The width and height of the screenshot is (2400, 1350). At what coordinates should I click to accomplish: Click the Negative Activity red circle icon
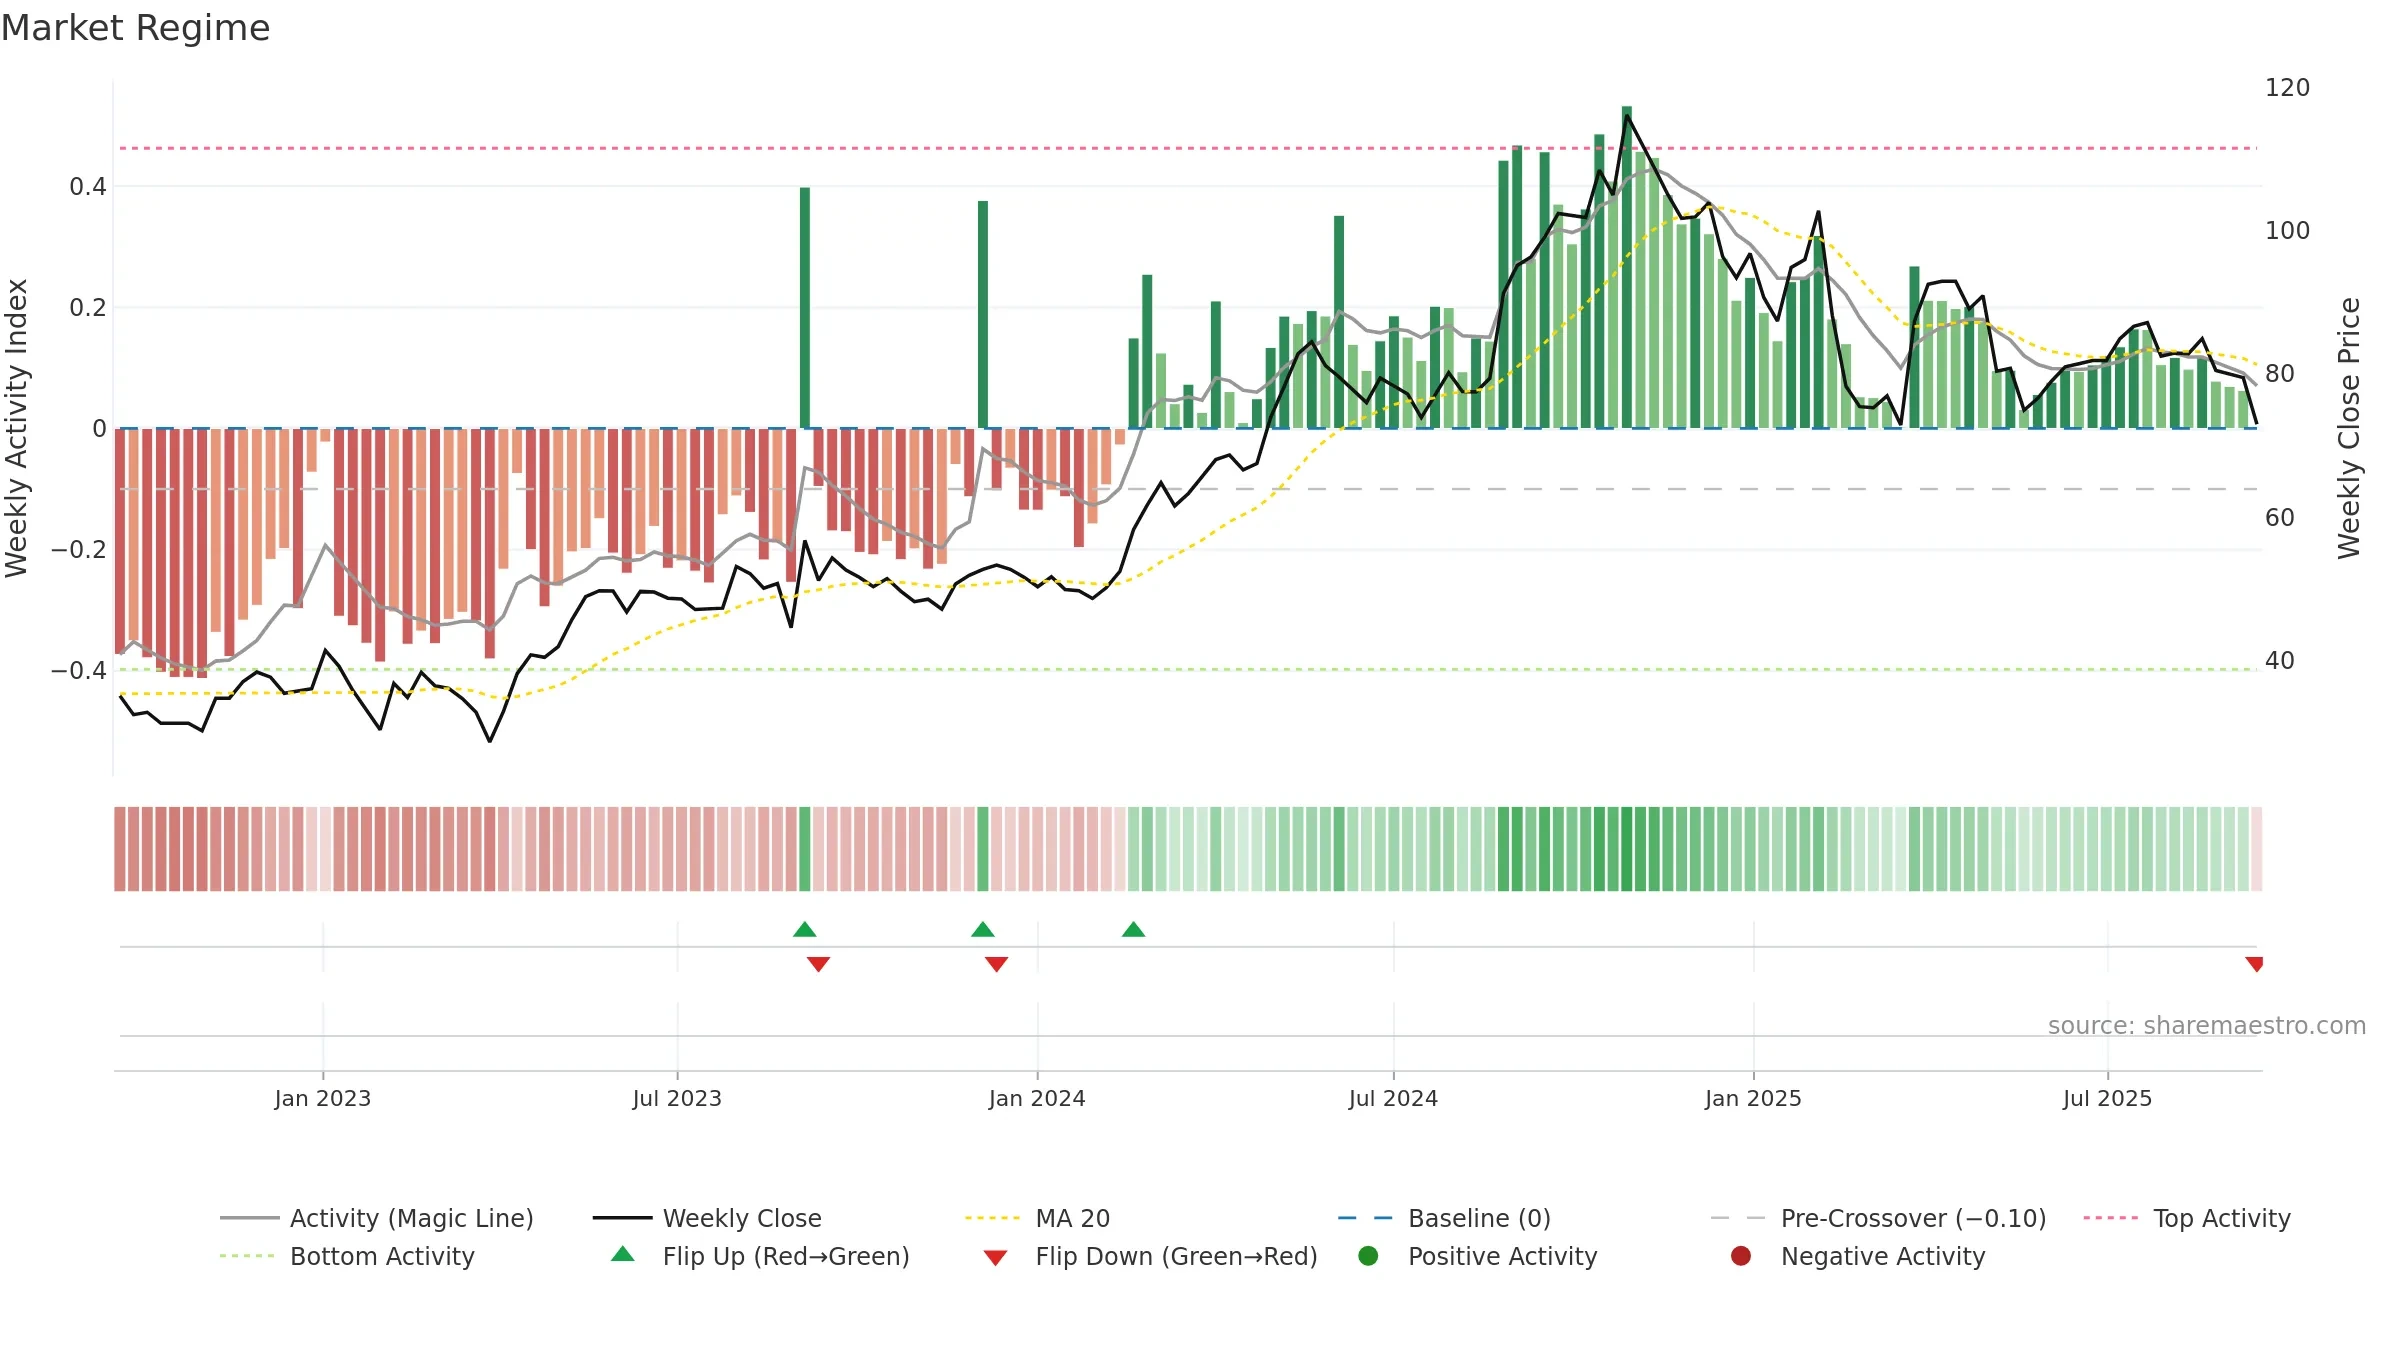(1741, 1255)
